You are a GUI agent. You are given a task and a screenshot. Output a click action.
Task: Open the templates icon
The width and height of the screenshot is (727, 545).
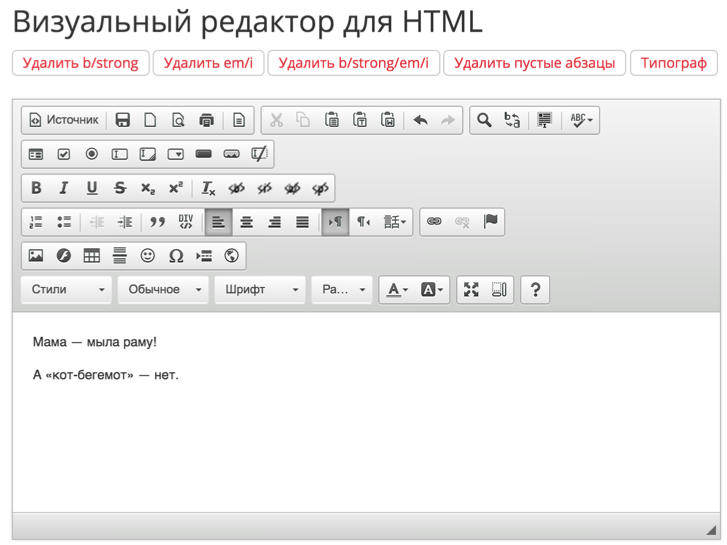pos(239,120)
